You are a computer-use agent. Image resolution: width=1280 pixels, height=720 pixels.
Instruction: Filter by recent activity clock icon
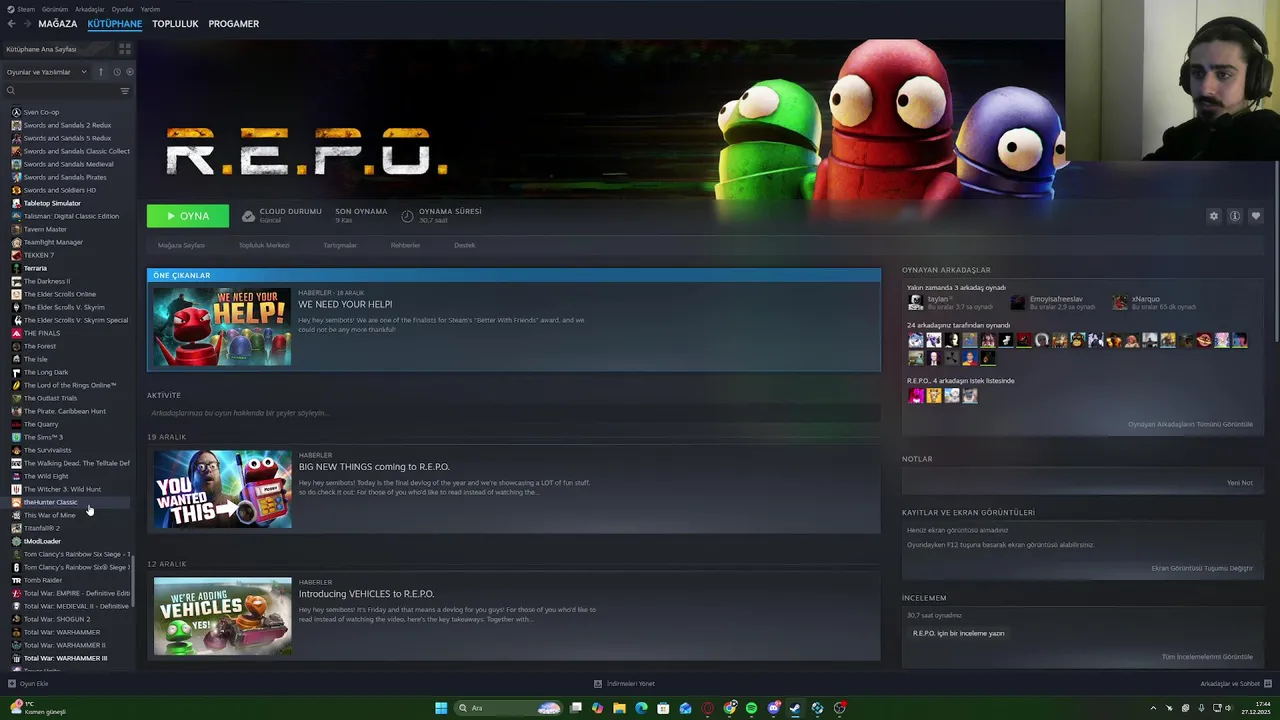[116, 72]
